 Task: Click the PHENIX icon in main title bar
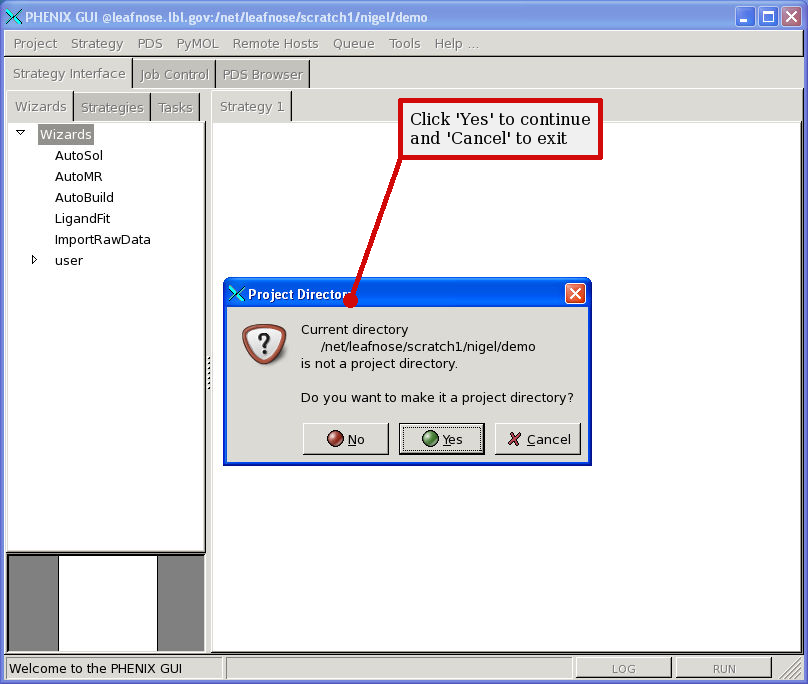pyautogui.click(x=14, y=17)
